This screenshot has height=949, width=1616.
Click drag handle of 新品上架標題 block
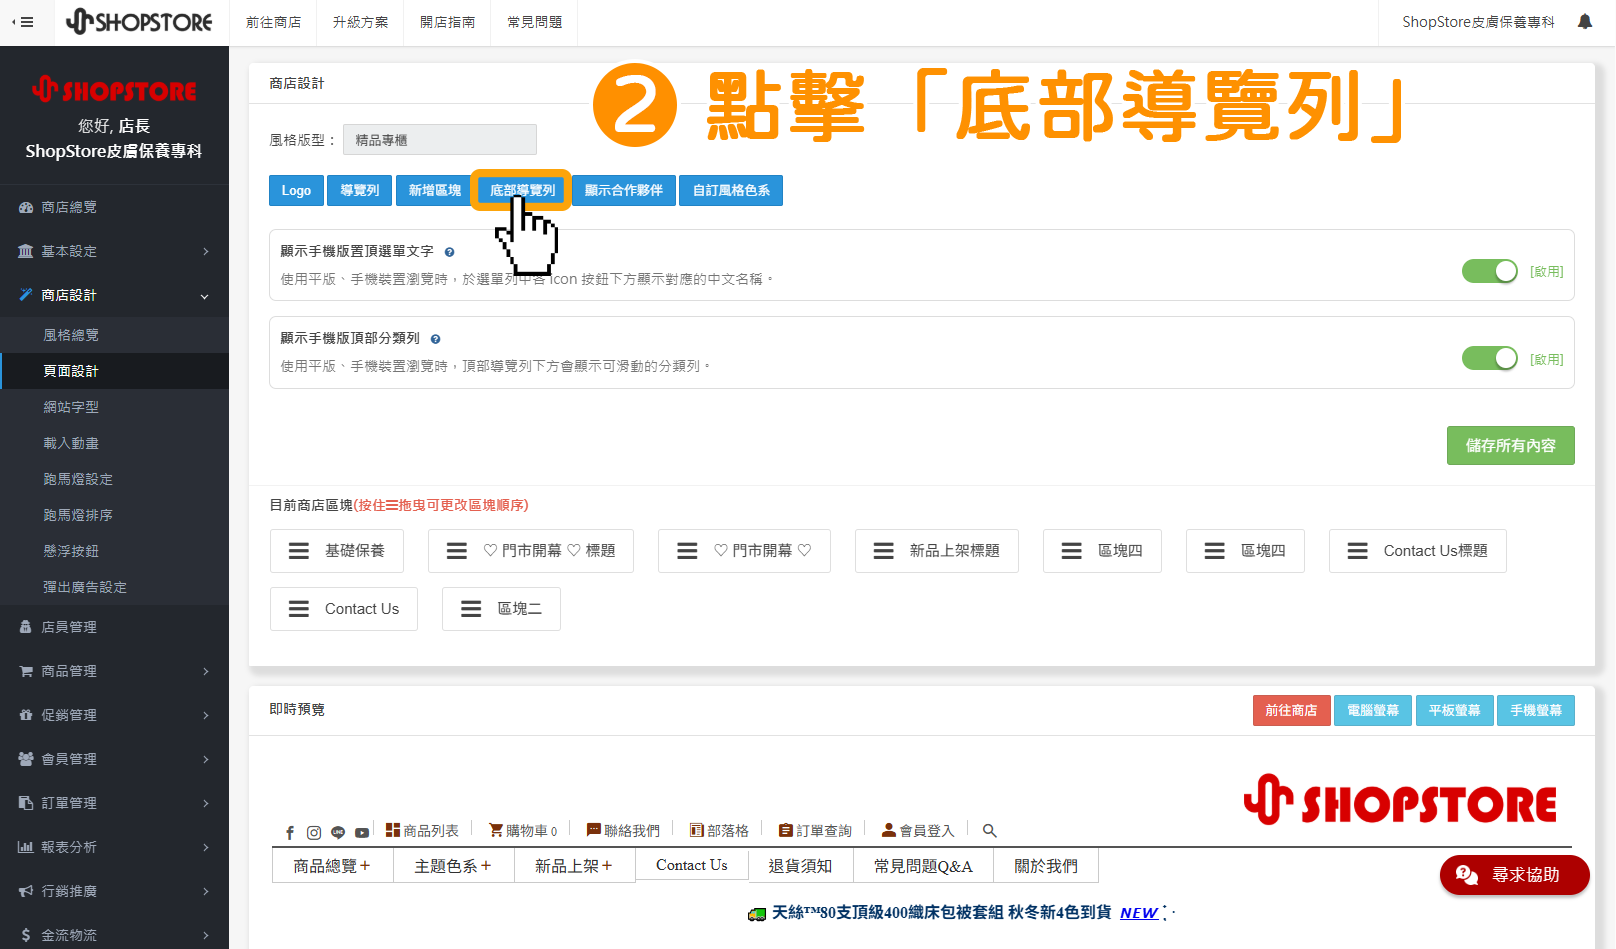(x=884, y=551)
